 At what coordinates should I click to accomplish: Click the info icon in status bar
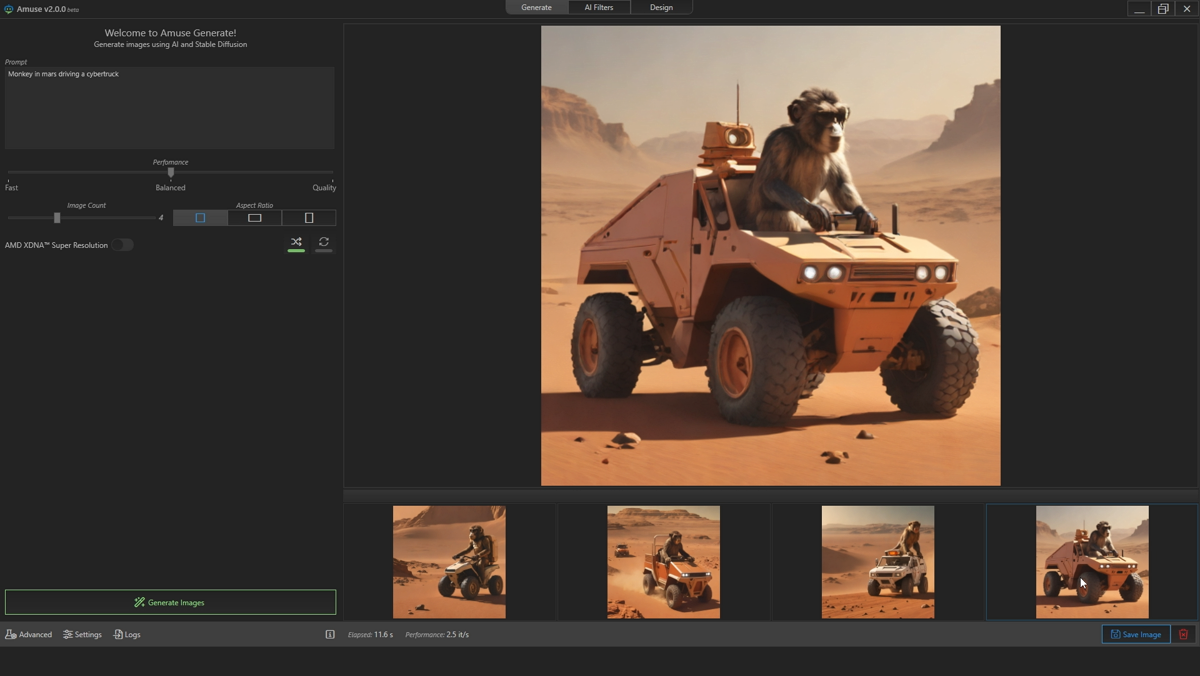330,634
